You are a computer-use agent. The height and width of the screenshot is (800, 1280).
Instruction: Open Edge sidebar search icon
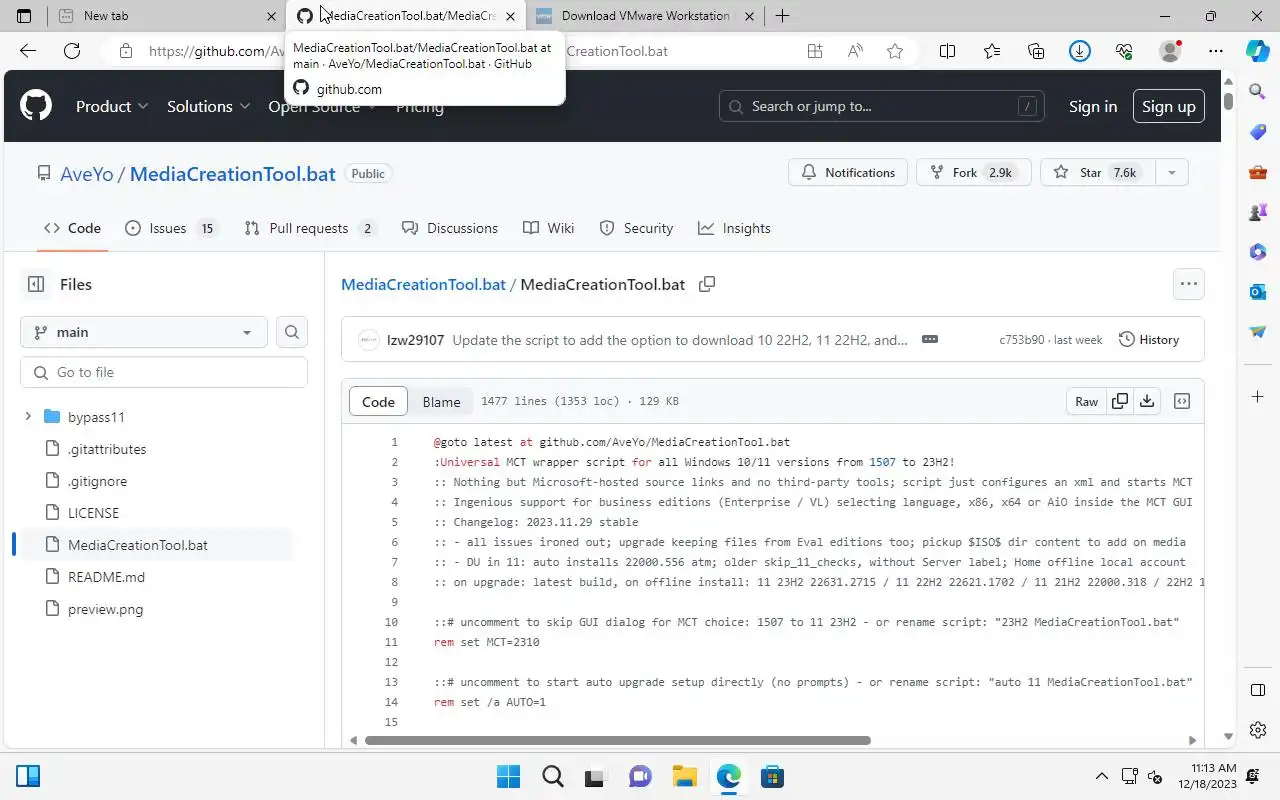(x=1258, y=92)
